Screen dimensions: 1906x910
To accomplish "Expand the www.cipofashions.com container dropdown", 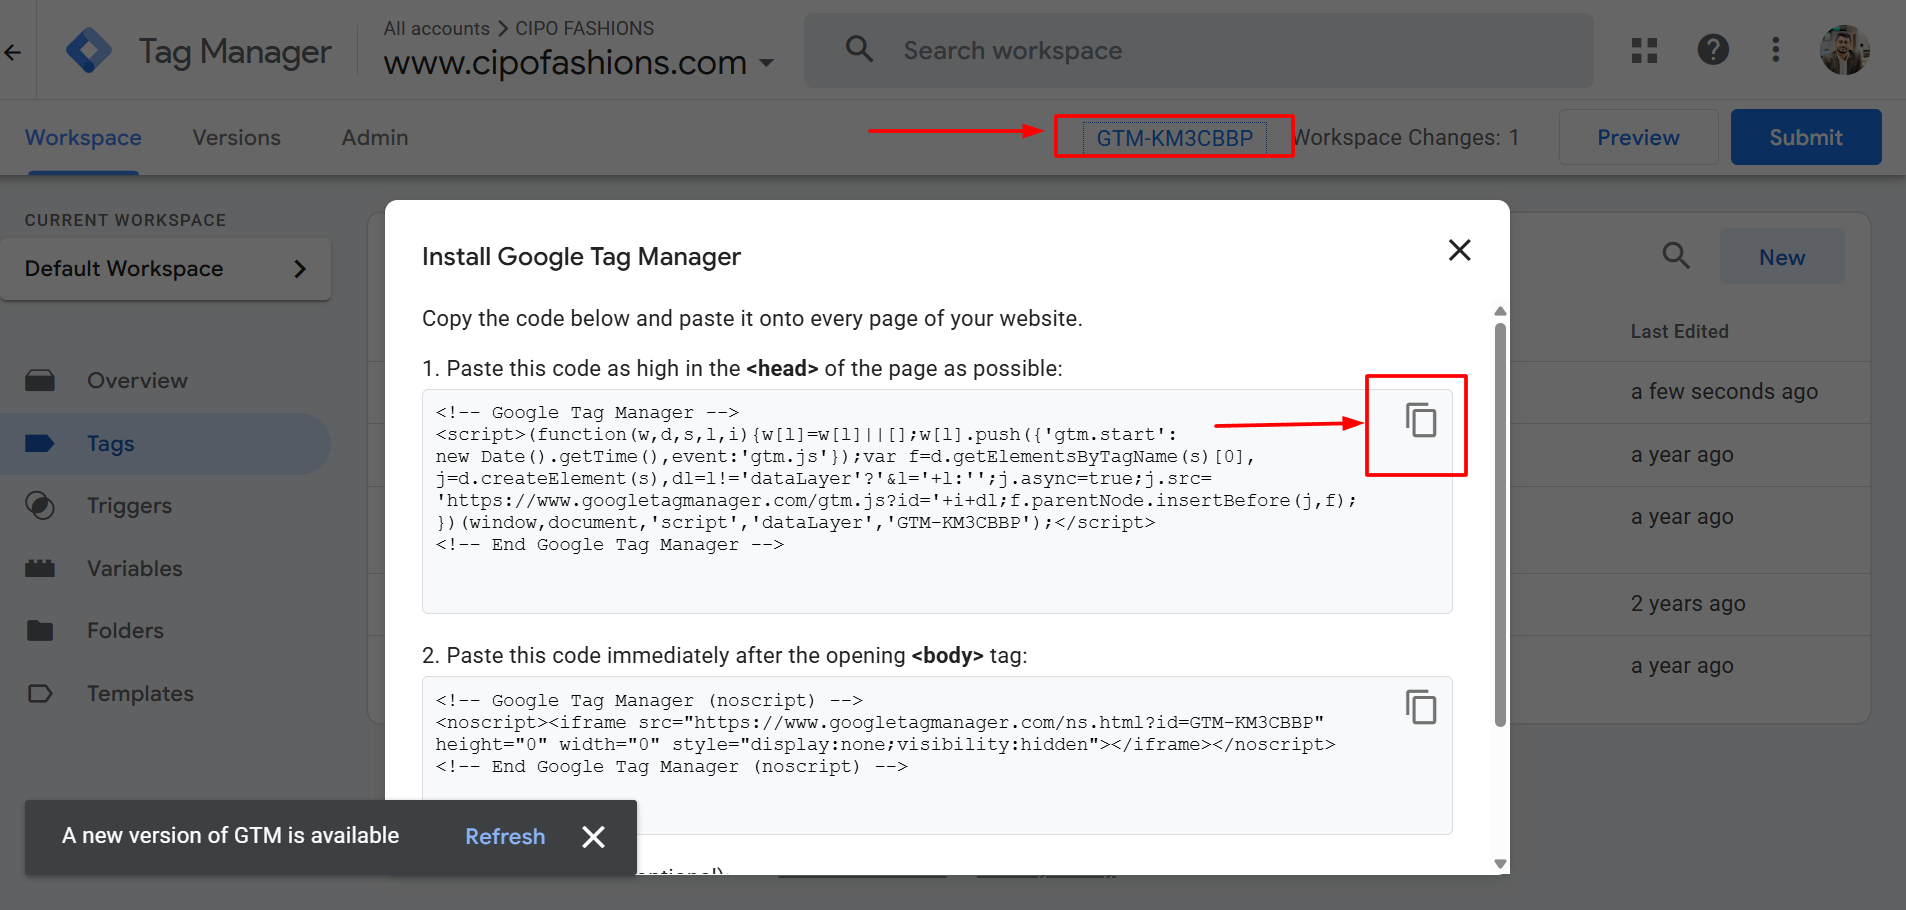I will pos(767,63).
